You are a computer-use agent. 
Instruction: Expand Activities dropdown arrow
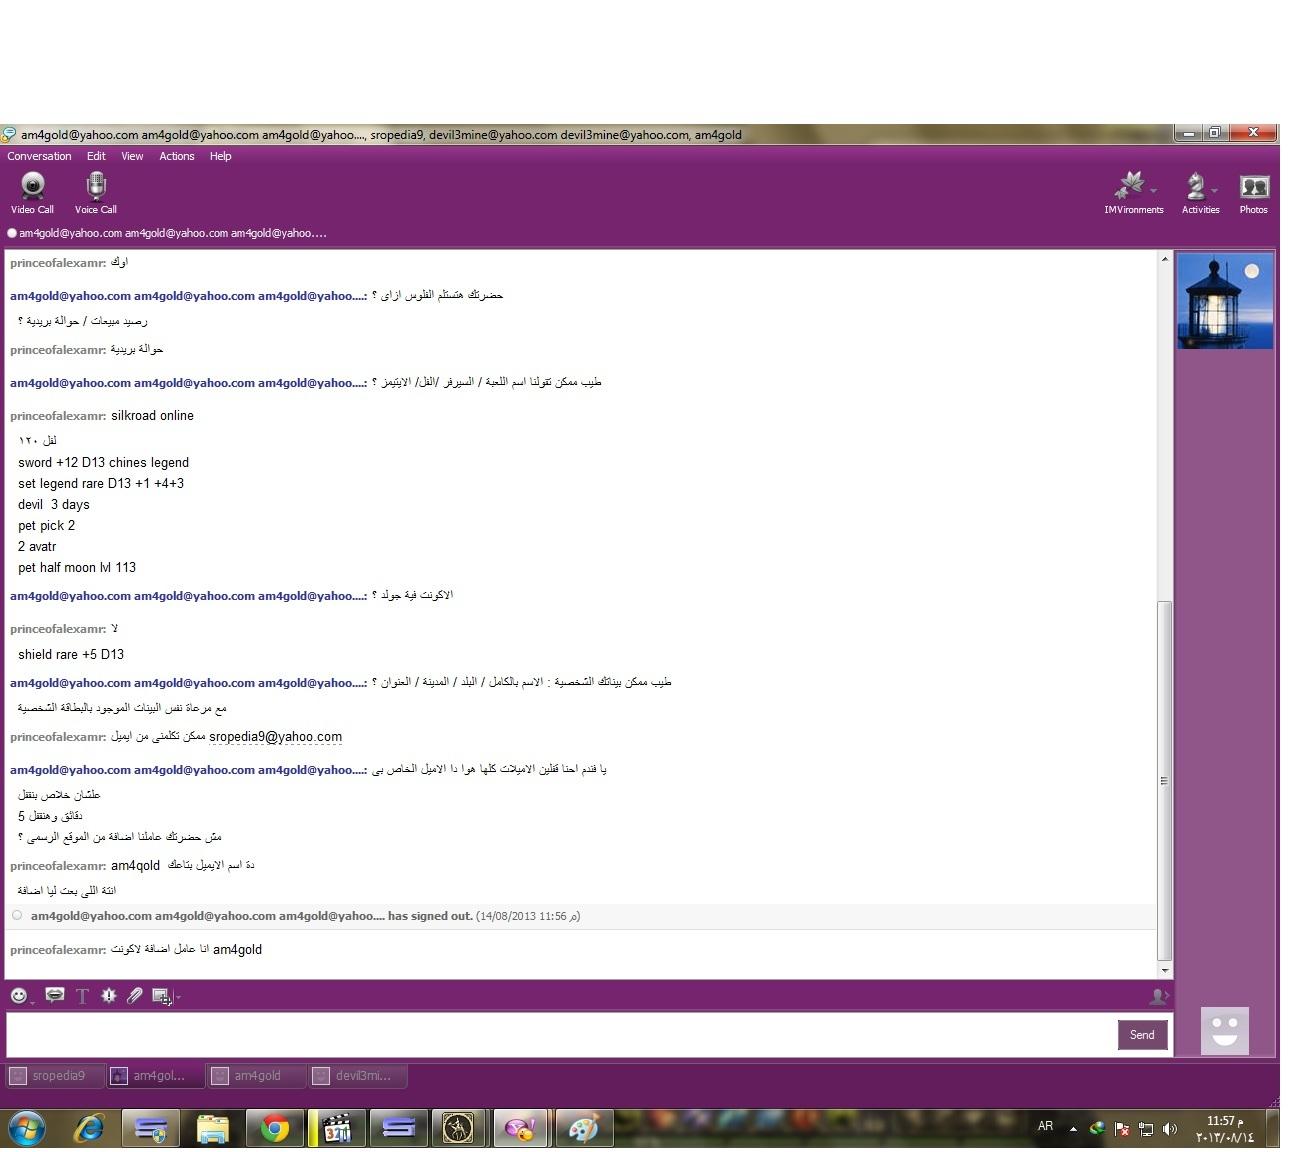1214,190
